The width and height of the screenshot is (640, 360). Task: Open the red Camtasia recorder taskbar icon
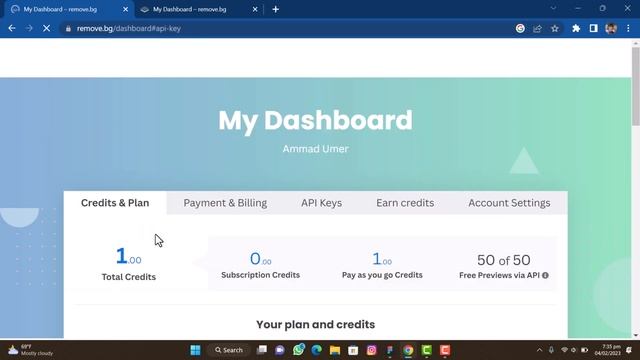click(x=445, y=350)
